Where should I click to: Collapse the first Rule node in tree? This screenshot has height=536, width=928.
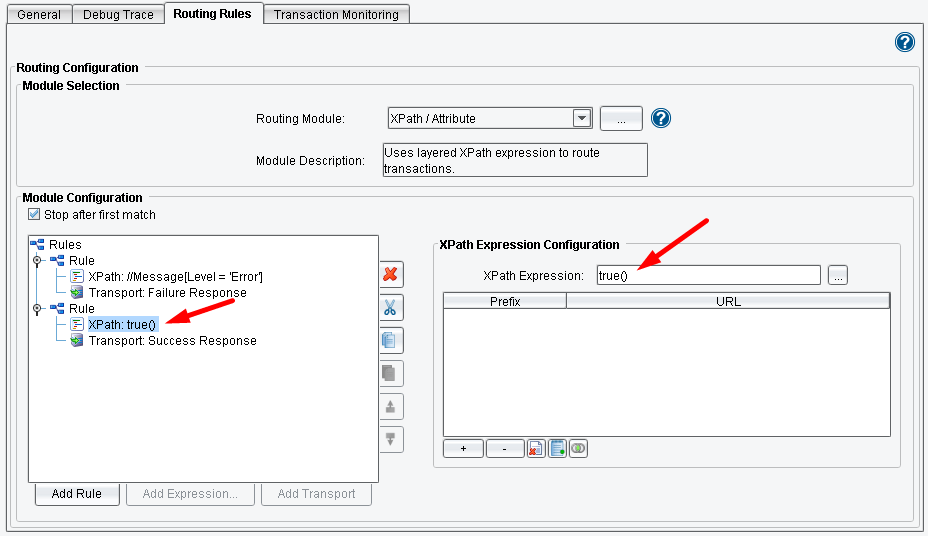pyautogui.click(x=38, y=261)
